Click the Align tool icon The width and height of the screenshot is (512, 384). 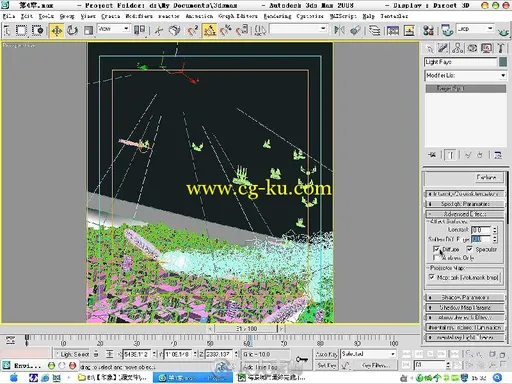pos(355,31)
